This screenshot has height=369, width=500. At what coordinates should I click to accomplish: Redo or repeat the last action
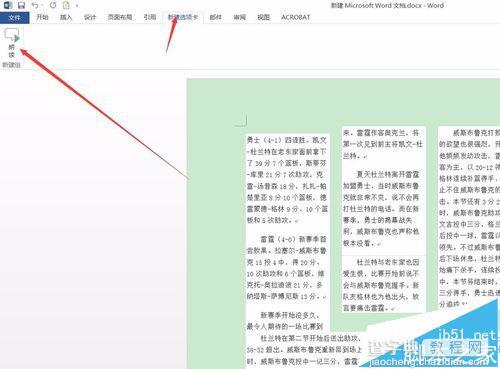(x=53, y=5)
